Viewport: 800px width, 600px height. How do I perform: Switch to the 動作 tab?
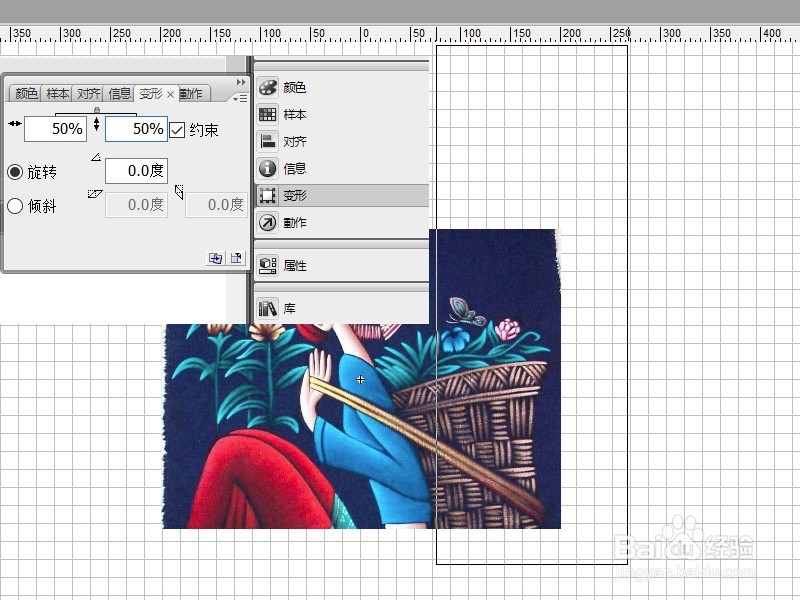(192, 93)
